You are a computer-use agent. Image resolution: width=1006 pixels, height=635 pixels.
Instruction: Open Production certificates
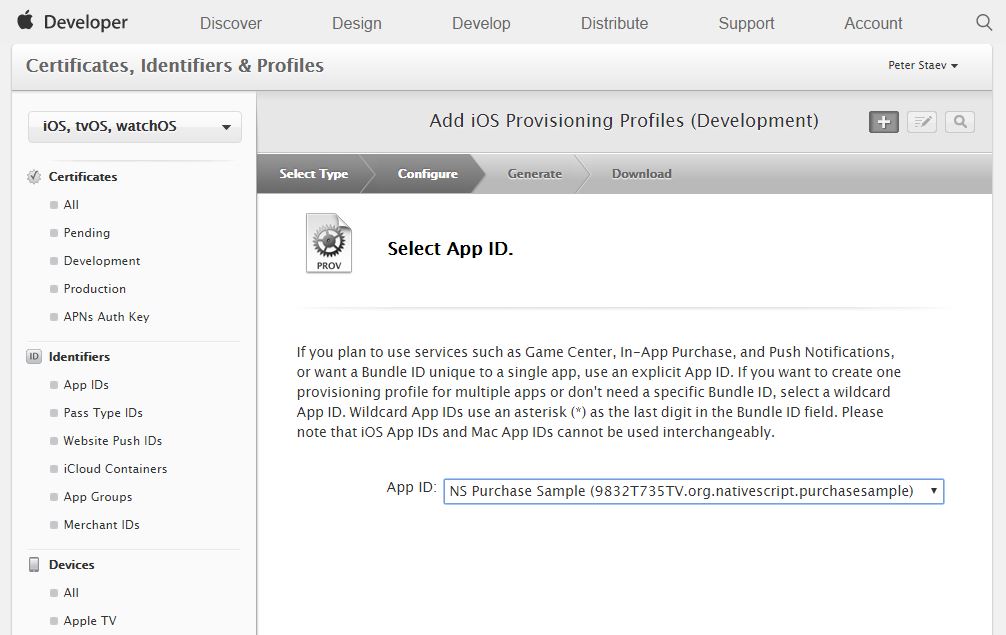coord(95,289)
